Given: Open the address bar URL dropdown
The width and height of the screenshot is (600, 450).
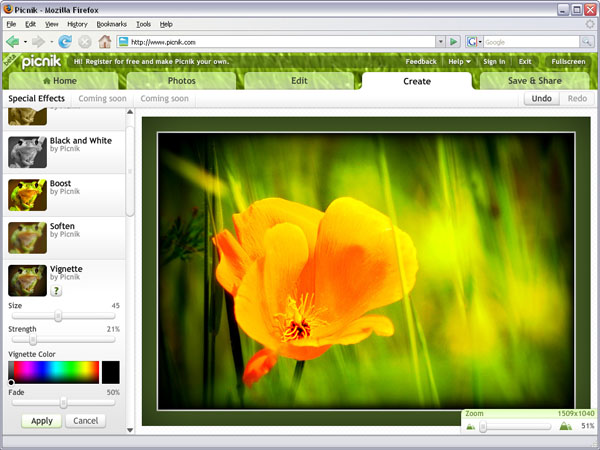Looking at the screenshot, I should [440, 41].
